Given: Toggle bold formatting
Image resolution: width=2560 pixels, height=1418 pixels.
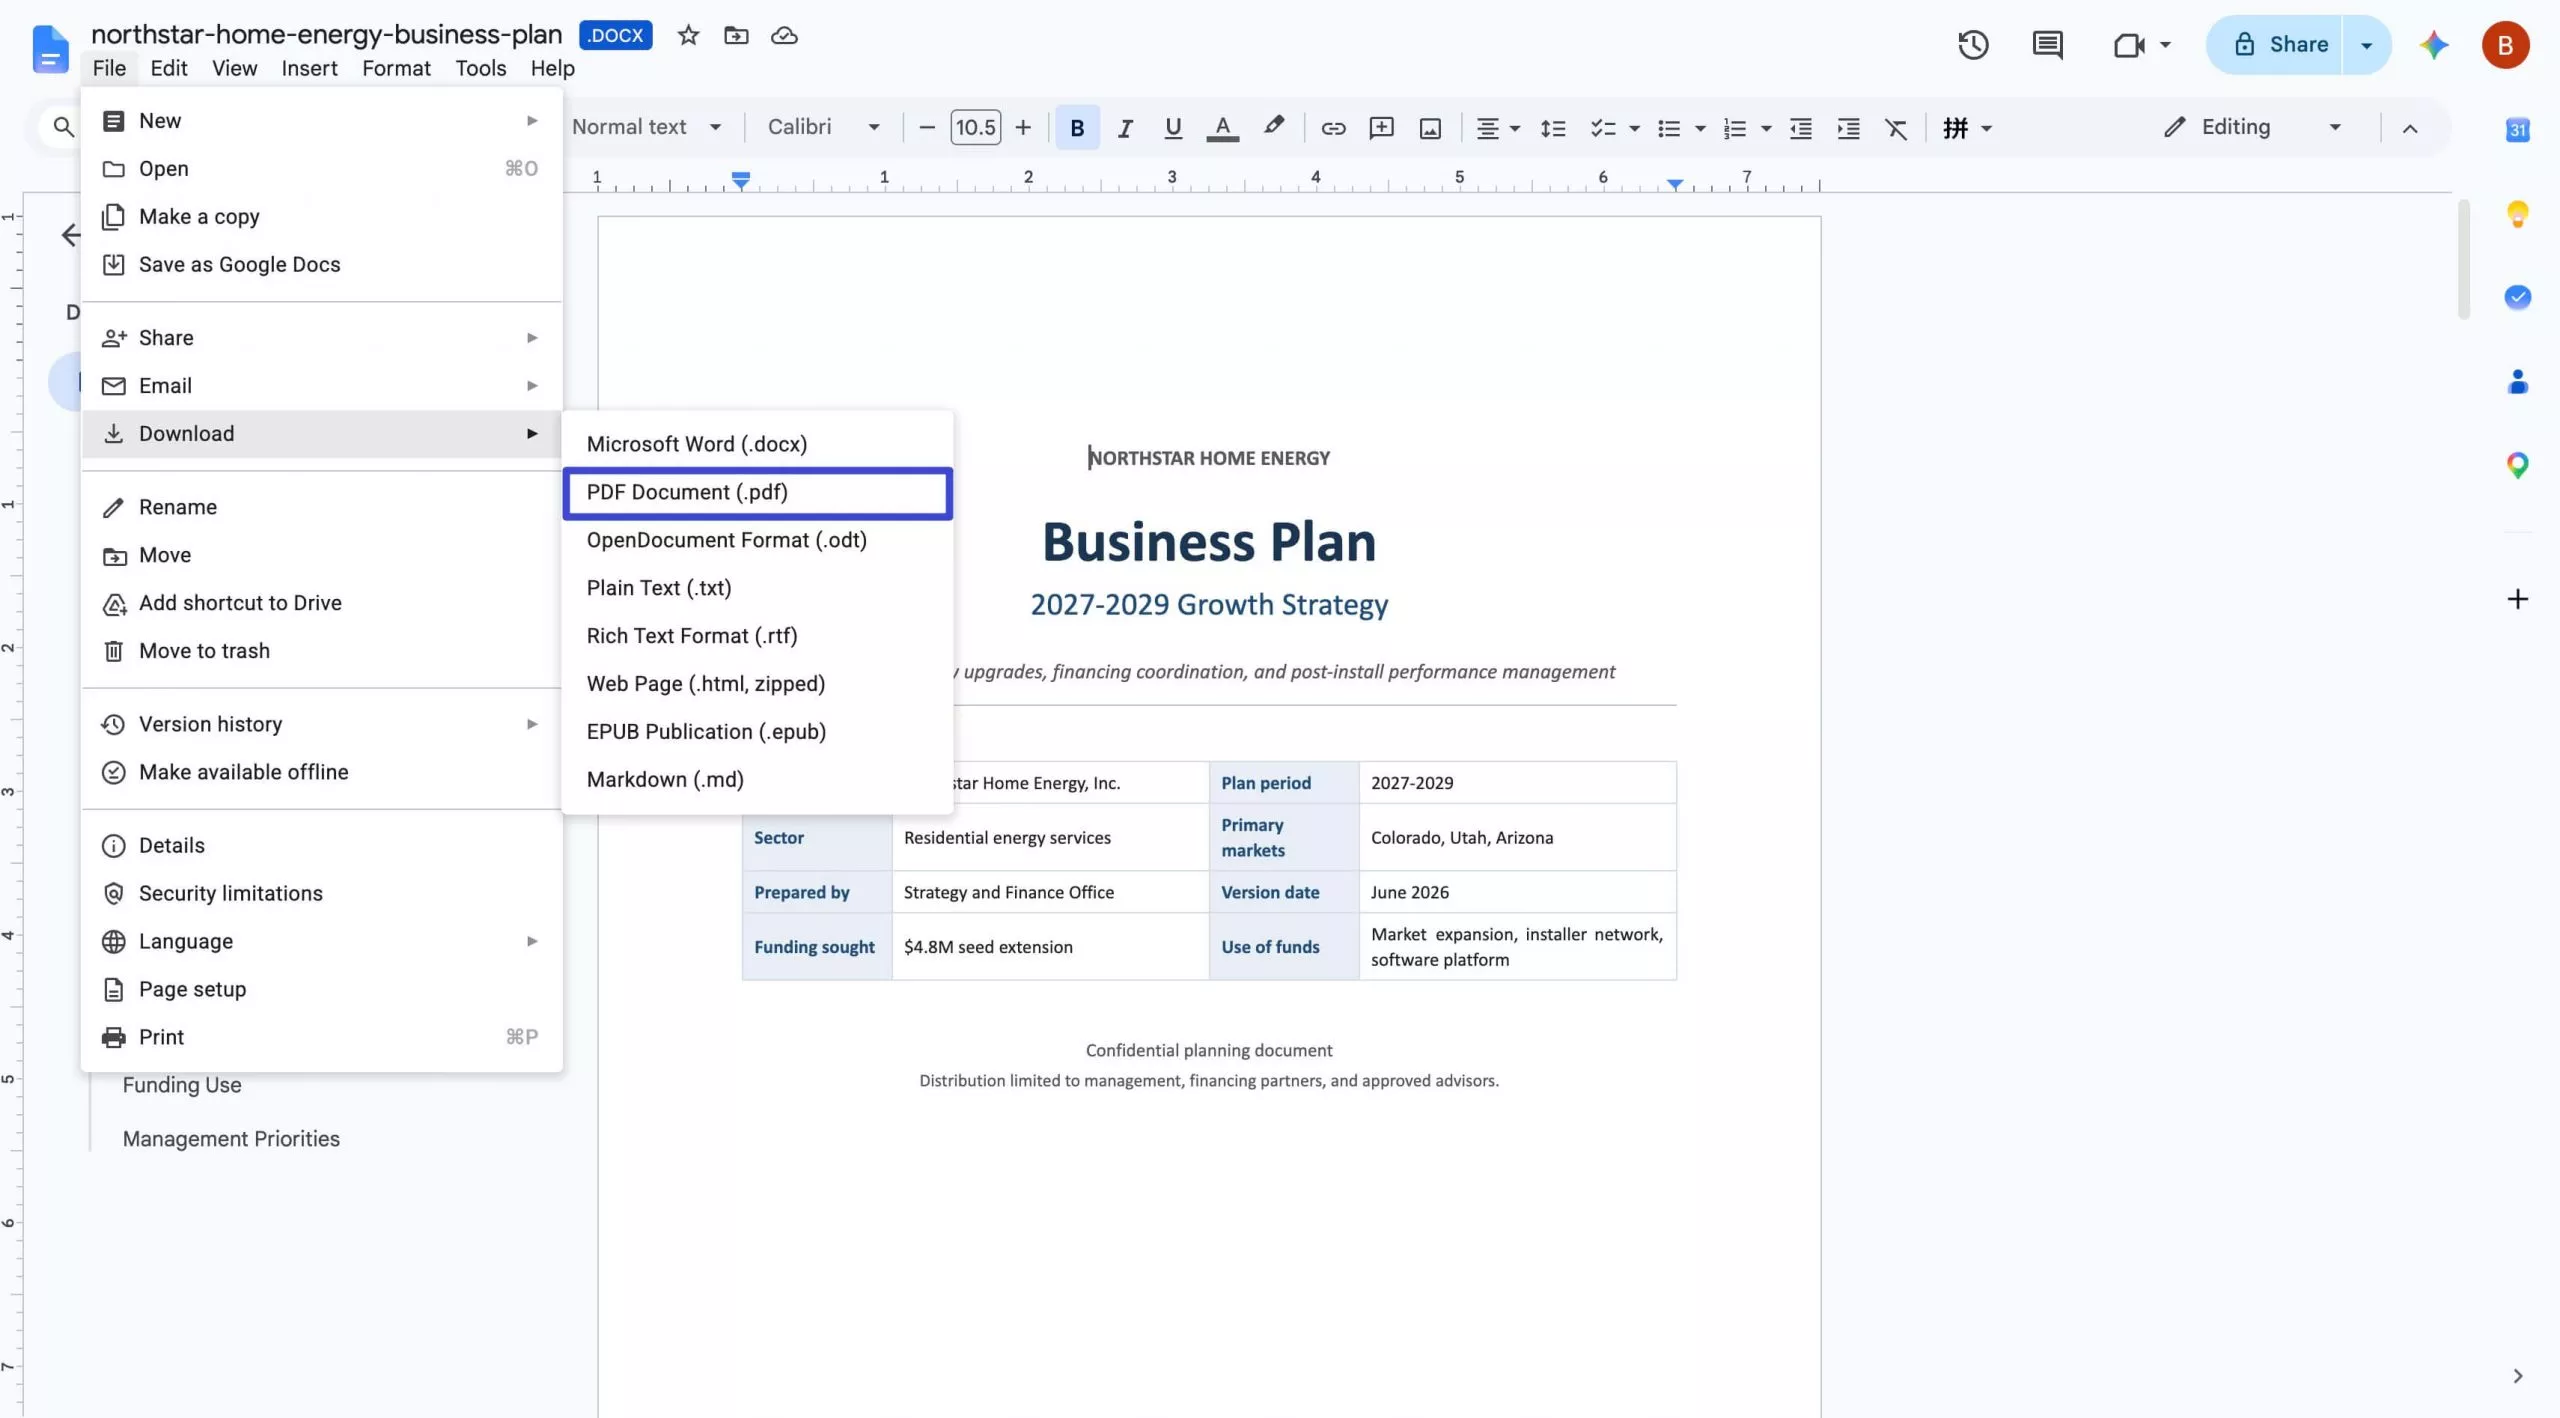Looking at the screenshot, I should 1077,128.
